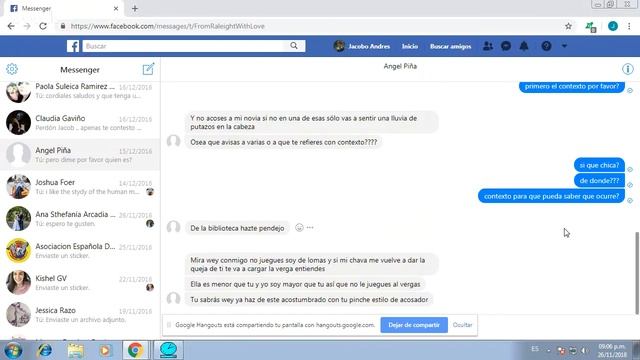This screenshot has width=640, height=360.
Task: Click Claudia Gaviño profile picture
Action: [18, 122]
